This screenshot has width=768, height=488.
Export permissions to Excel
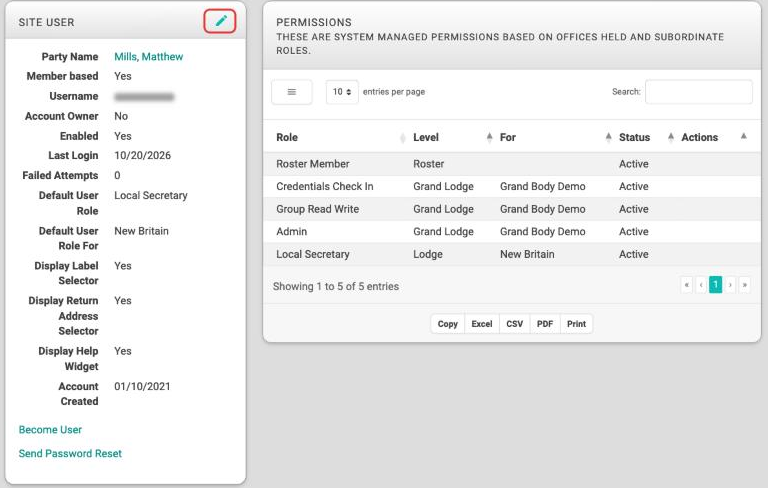pyautogui.click(x=482, y=324)
